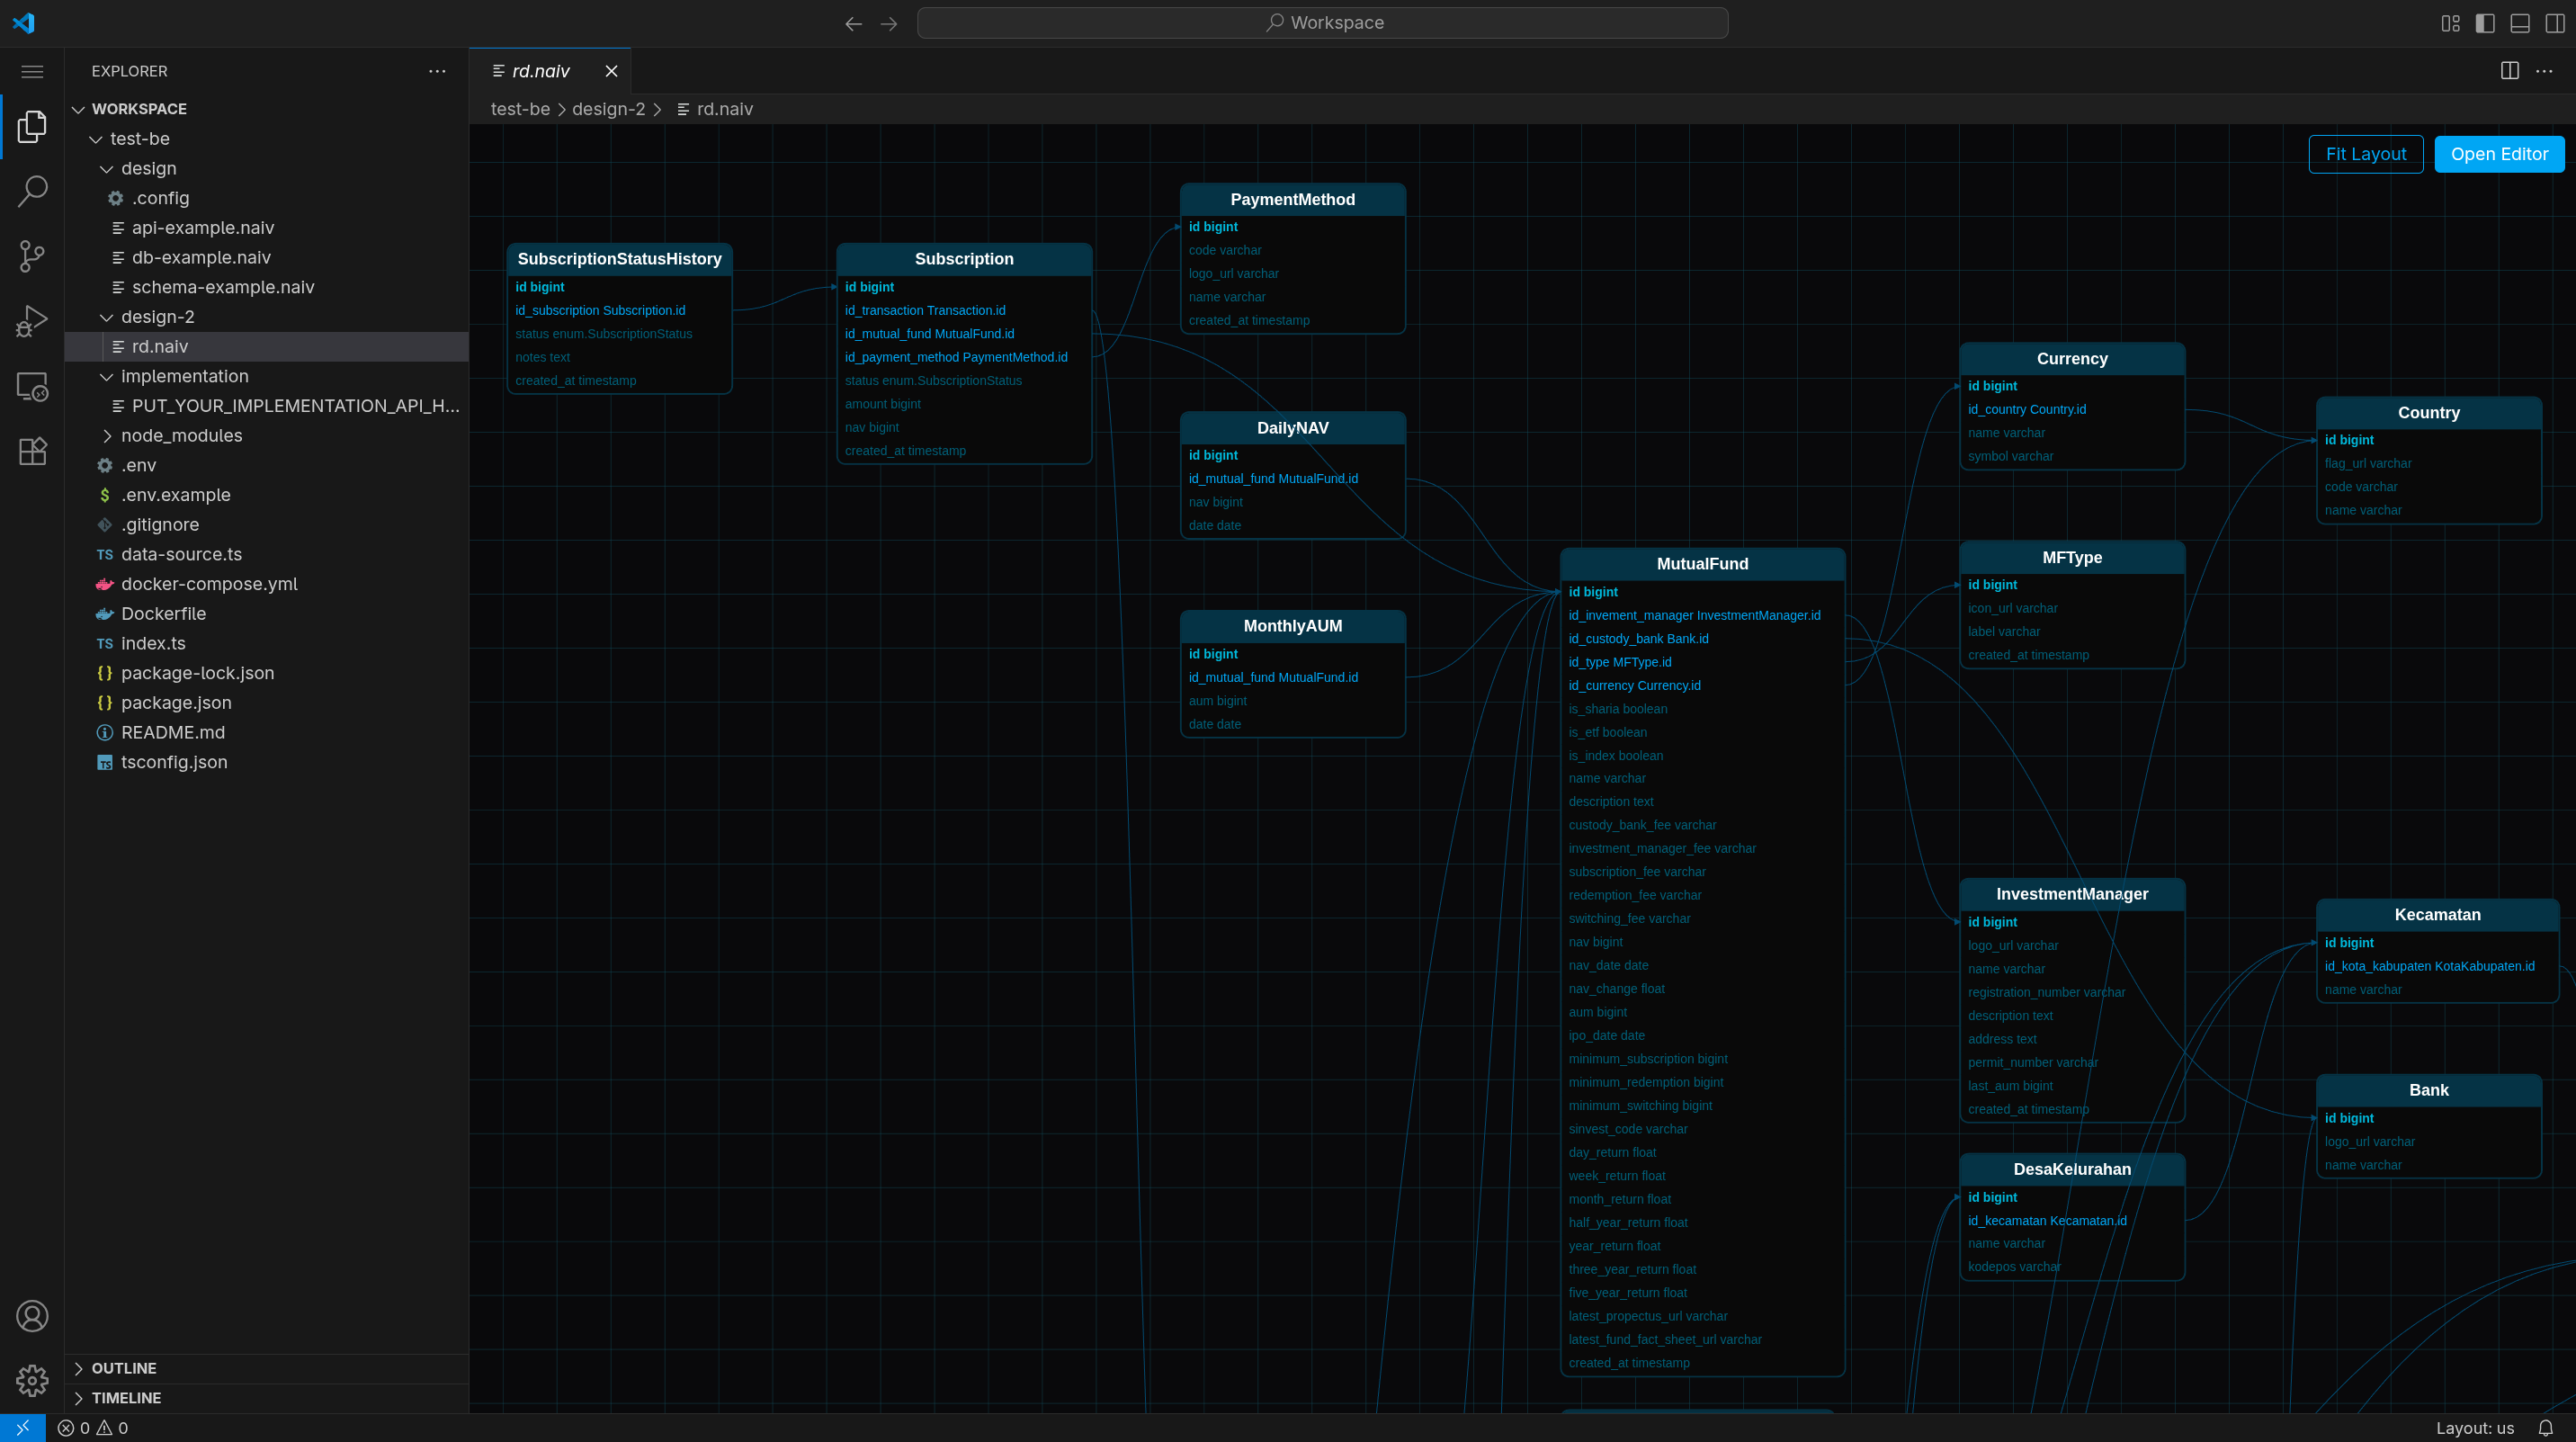Toggle the primary side bar
The height and width of the screenshot is (1442, 2576).
click(2485, 23)
